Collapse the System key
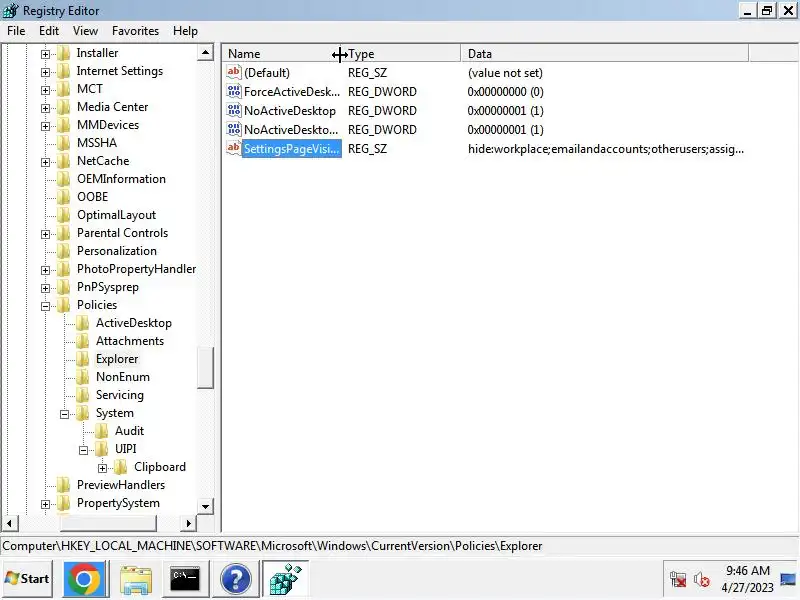800x600 pixels. (64, 414)
